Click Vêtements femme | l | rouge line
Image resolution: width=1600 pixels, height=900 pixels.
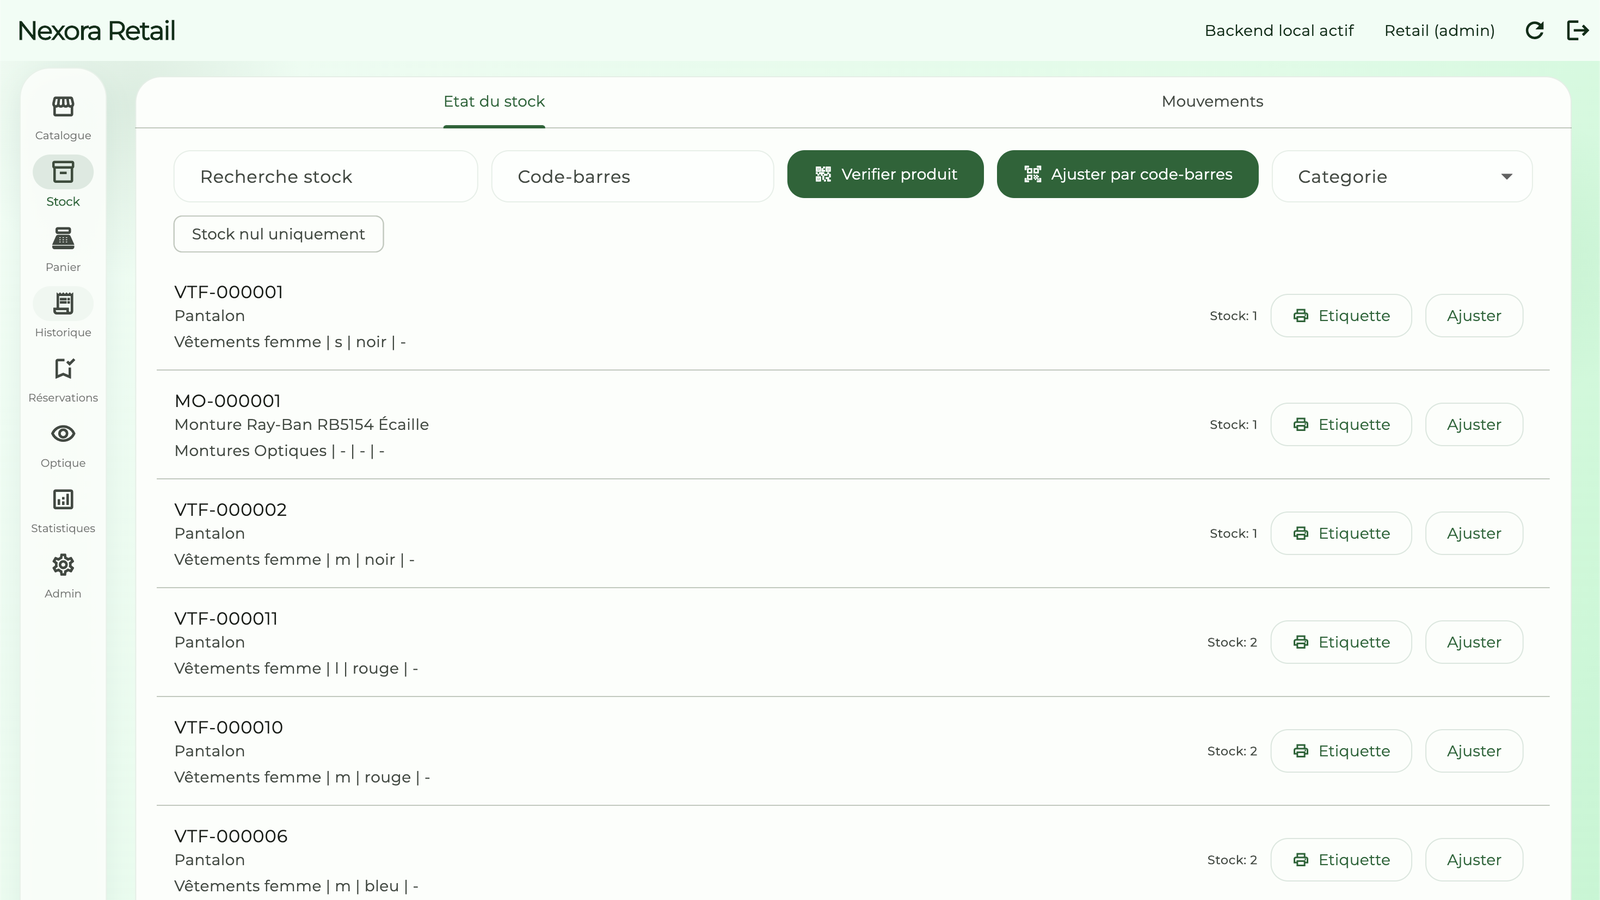tap(296, 668)
